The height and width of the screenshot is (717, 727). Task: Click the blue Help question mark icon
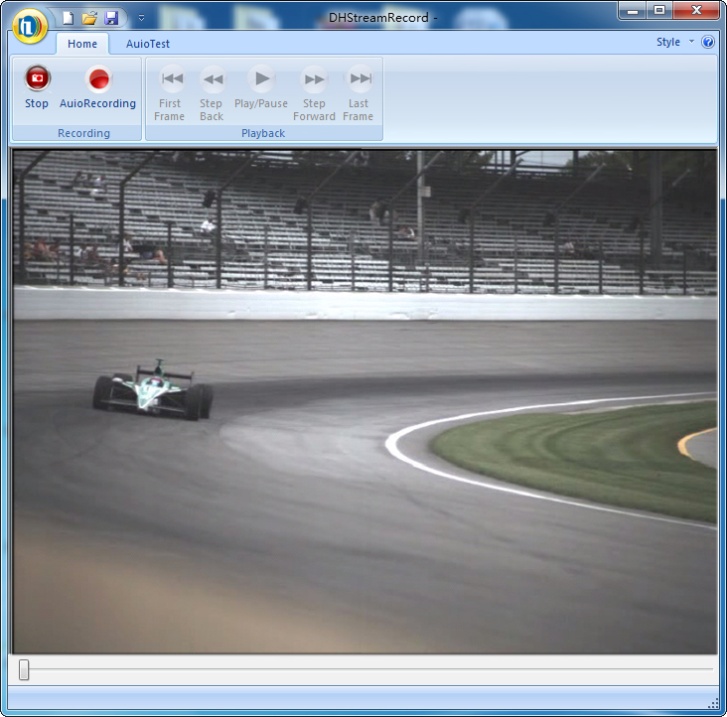pos(708,42)
